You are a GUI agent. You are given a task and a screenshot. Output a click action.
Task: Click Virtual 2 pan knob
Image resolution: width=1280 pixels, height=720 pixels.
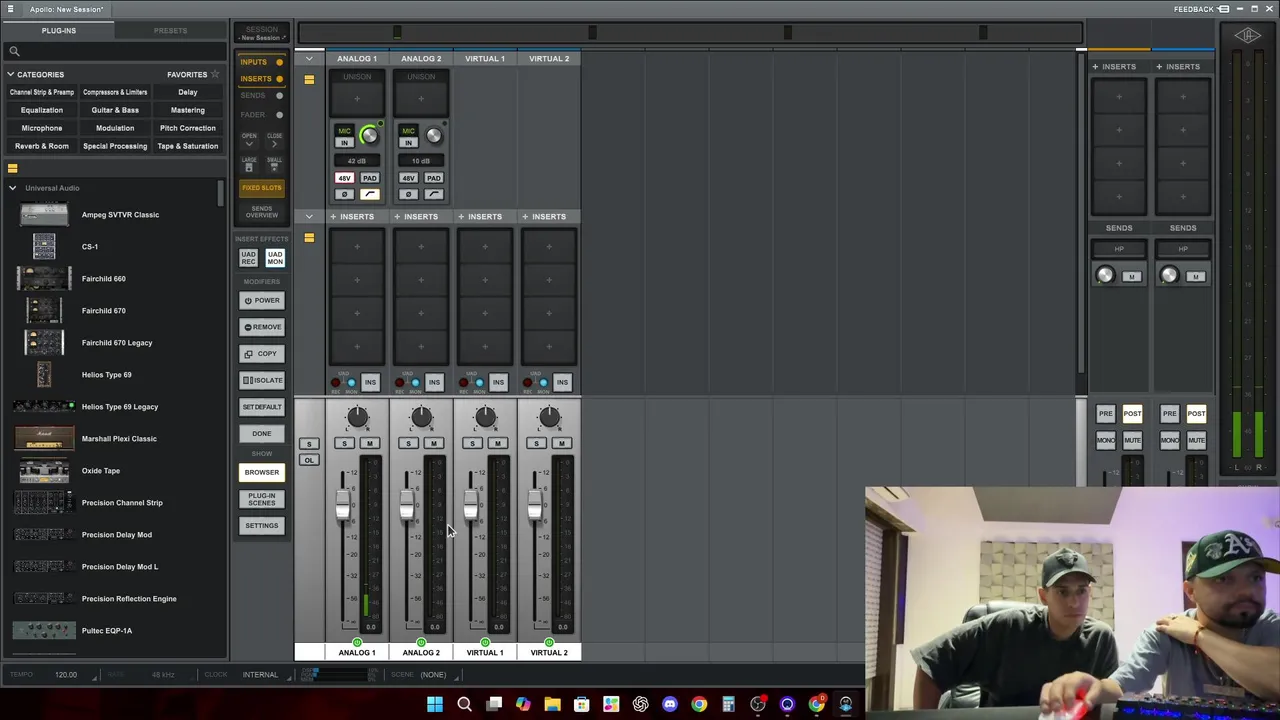[549, 417]
